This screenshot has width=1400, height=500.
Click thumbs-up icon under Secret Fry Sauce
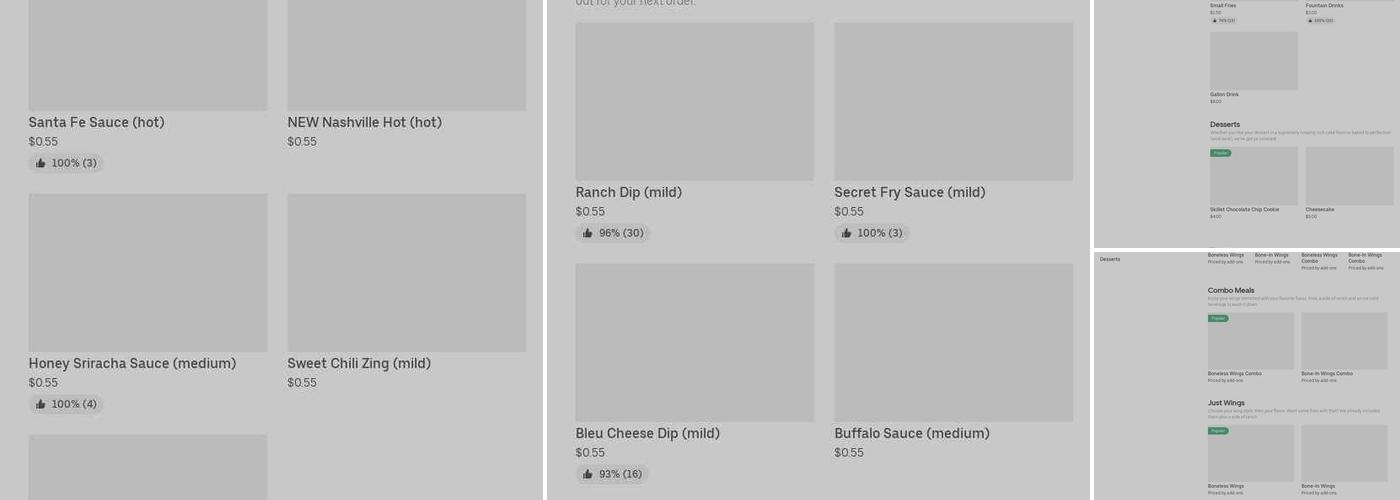click(x=847, y=233)
